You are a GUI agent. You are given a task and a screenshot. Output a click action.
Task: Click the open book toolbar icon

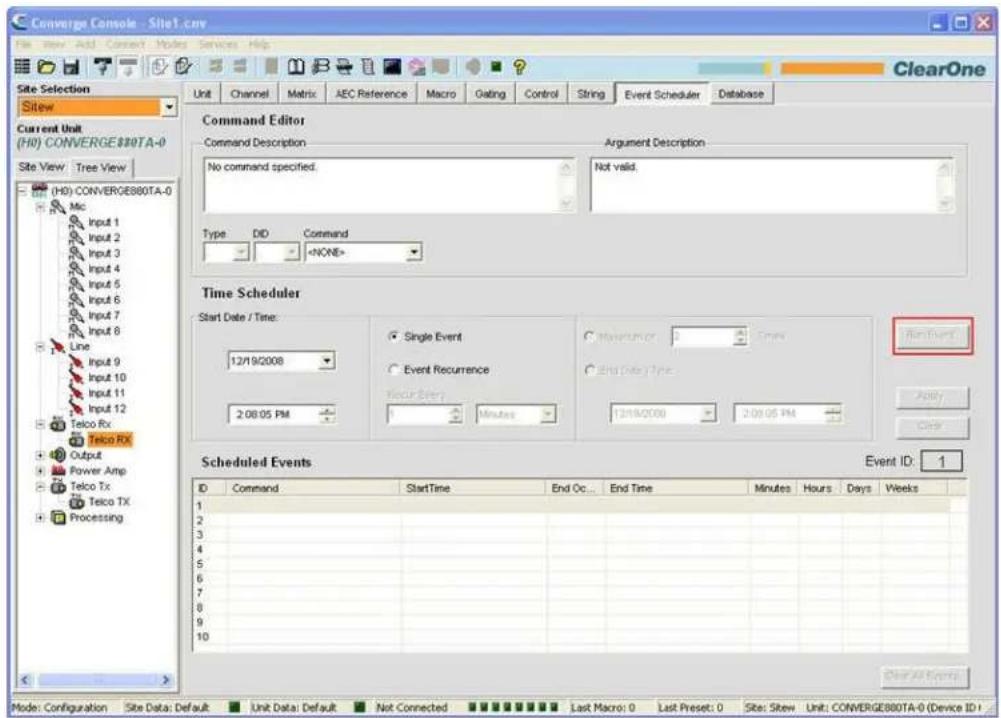click(x=296, y=66)
